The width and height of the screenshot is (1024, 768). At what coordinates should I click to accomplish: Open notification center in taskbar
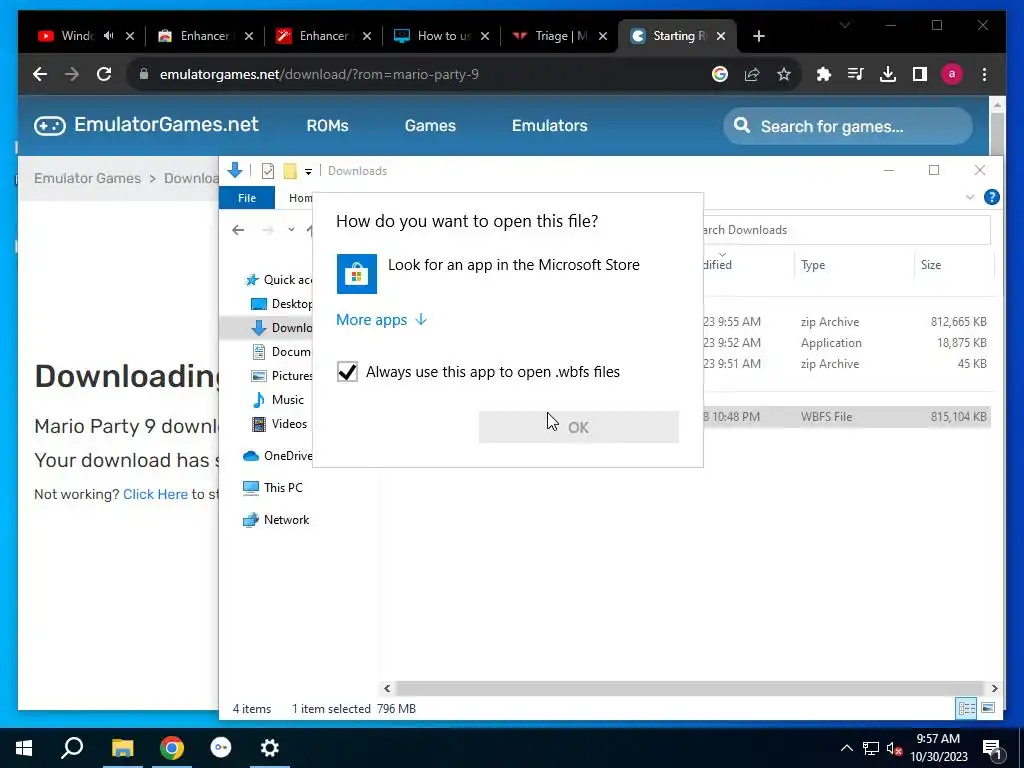992,748
